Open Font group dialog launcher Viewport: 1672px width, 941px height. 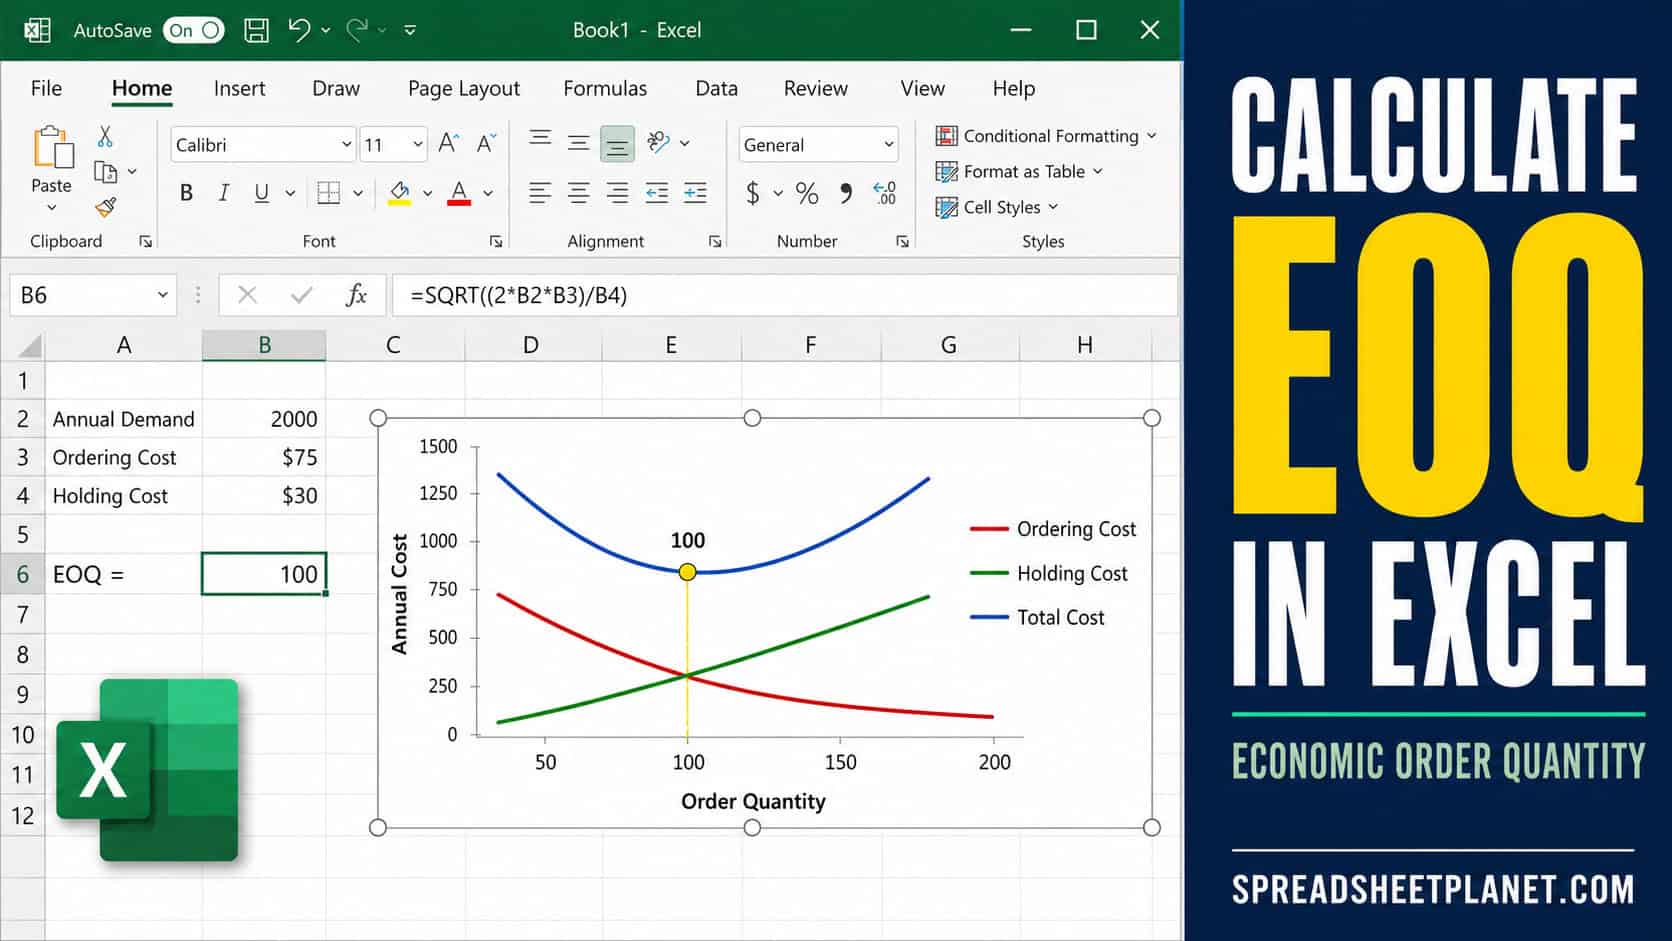point(496,241)
